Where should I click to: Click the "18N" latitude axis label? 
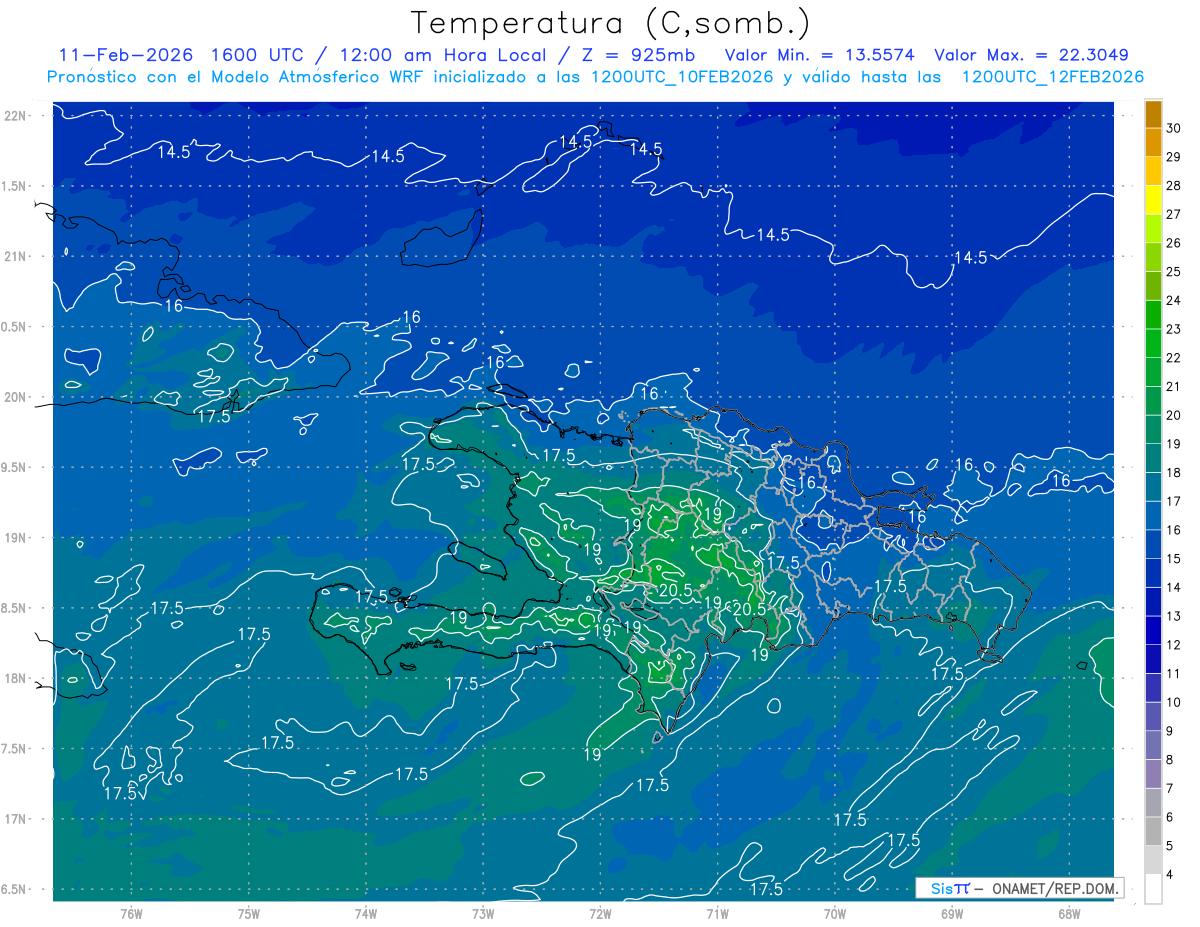click(x=16, y=678)
